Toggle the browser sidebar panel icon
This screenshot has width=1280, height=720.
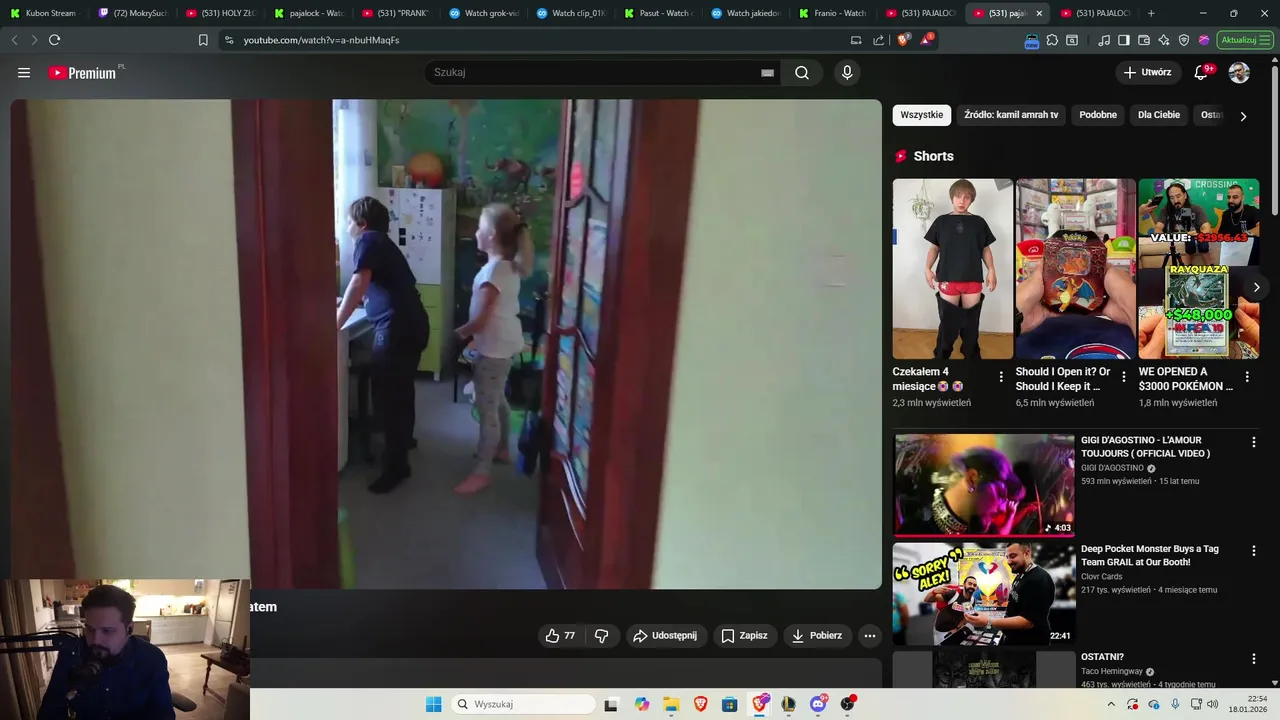1124,40
